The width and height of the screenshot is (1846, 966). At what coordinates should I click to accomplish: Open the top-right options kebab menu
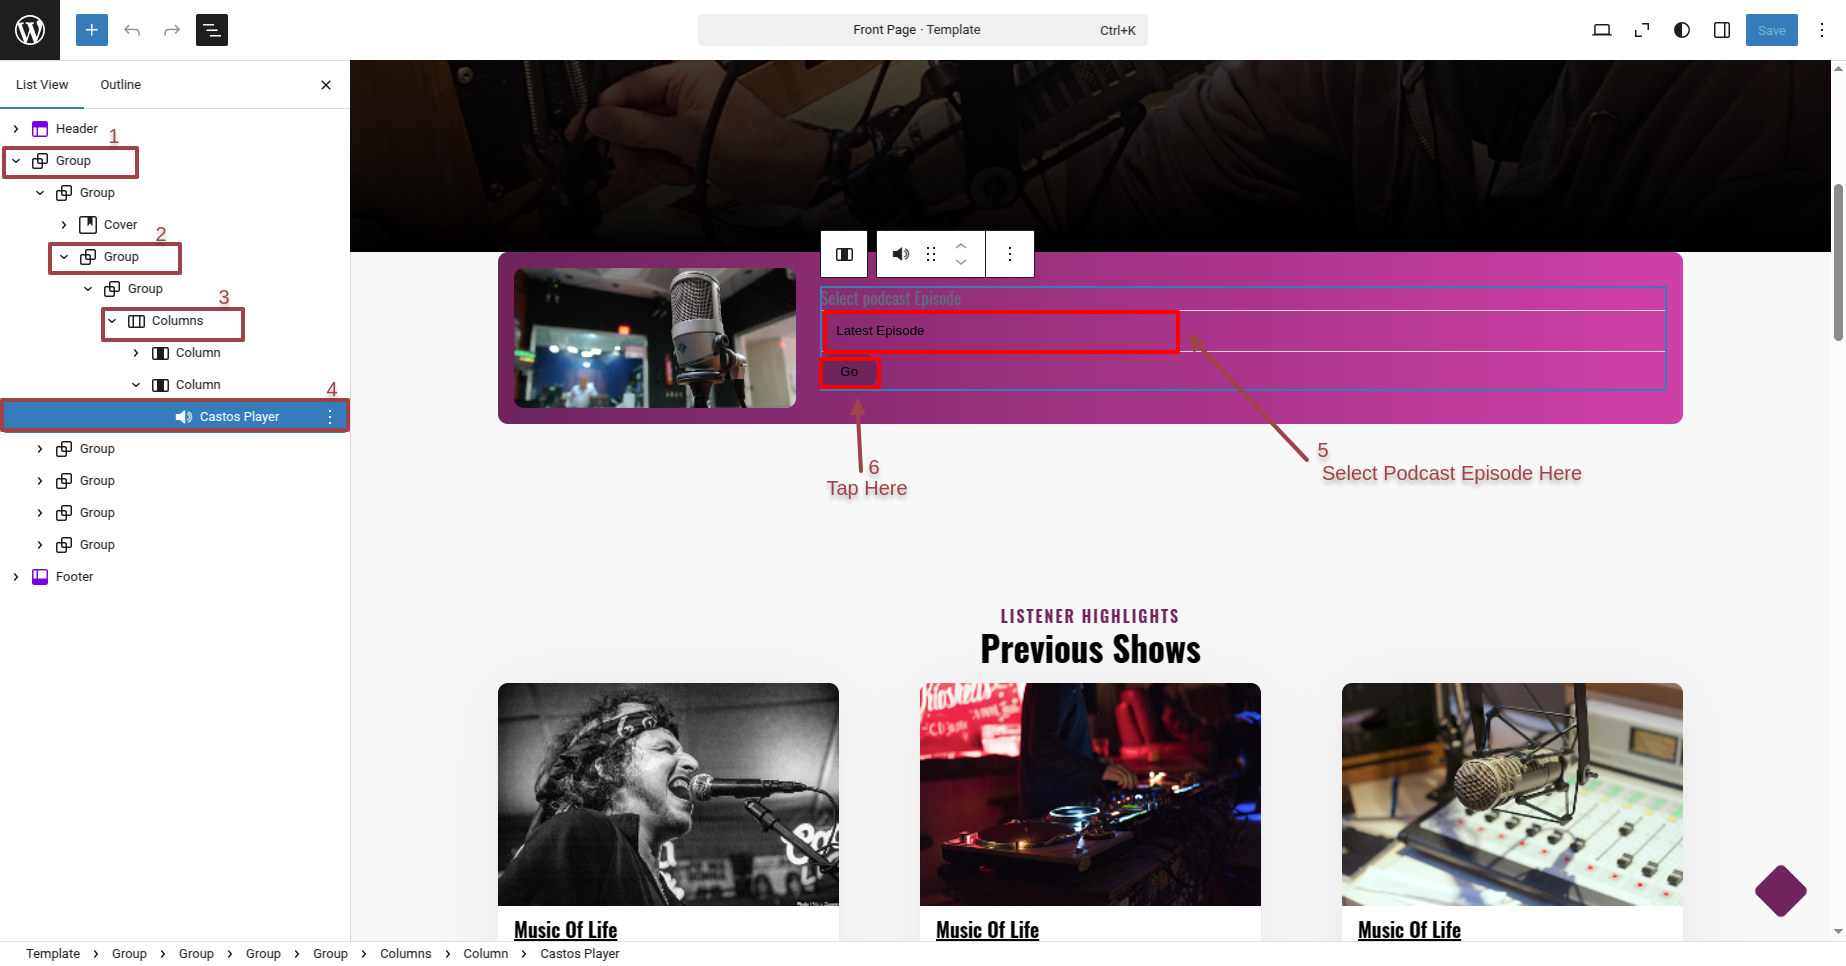(x=1822, y=30)
